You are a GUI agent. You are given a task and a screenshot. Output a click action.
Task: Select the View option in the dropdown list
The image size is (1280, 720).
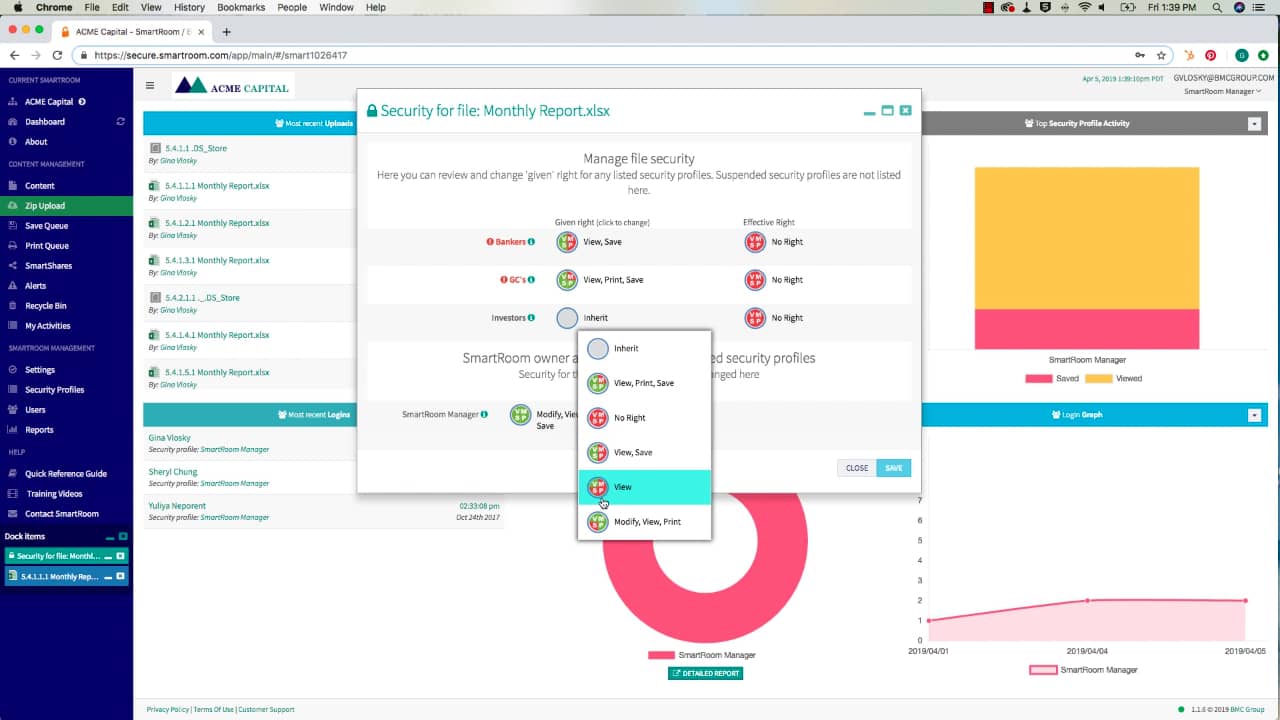[x=645, y=487]
